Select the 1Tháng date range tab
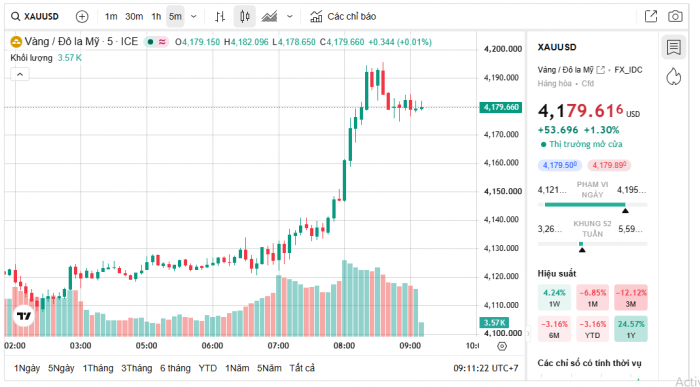 pos(98,368)
